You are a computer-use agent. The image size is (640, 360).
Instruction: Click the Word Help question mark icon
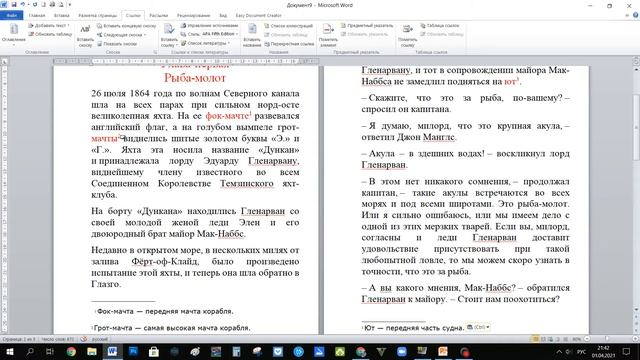tap(636, 15)
